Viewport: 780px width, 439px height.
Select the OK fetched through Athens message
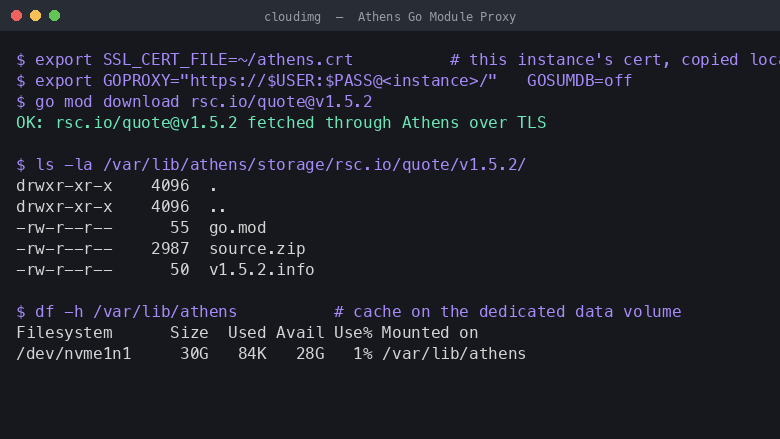click(281, 123)
